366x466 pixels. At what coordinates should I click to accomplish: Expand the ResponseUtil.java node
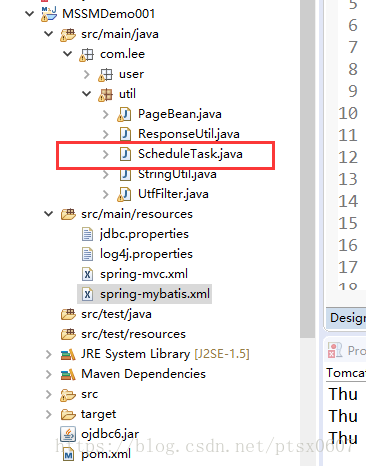pyautogui.click(x=106, y=134)
